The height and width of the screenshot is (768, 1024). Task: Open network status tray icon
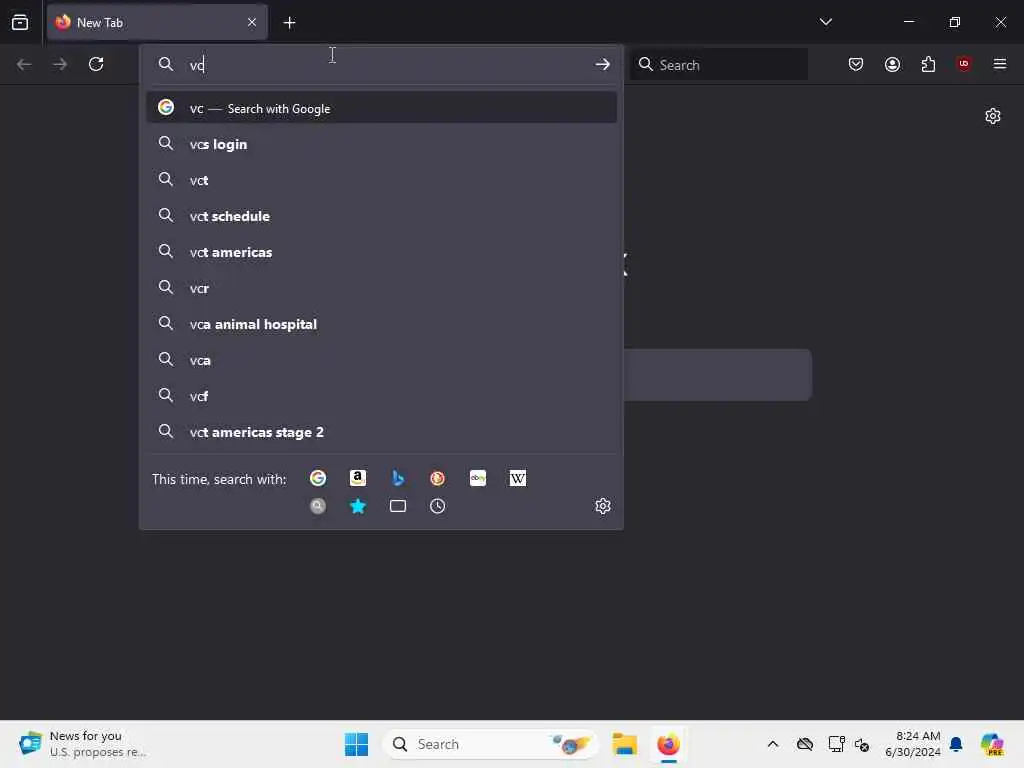835,744
